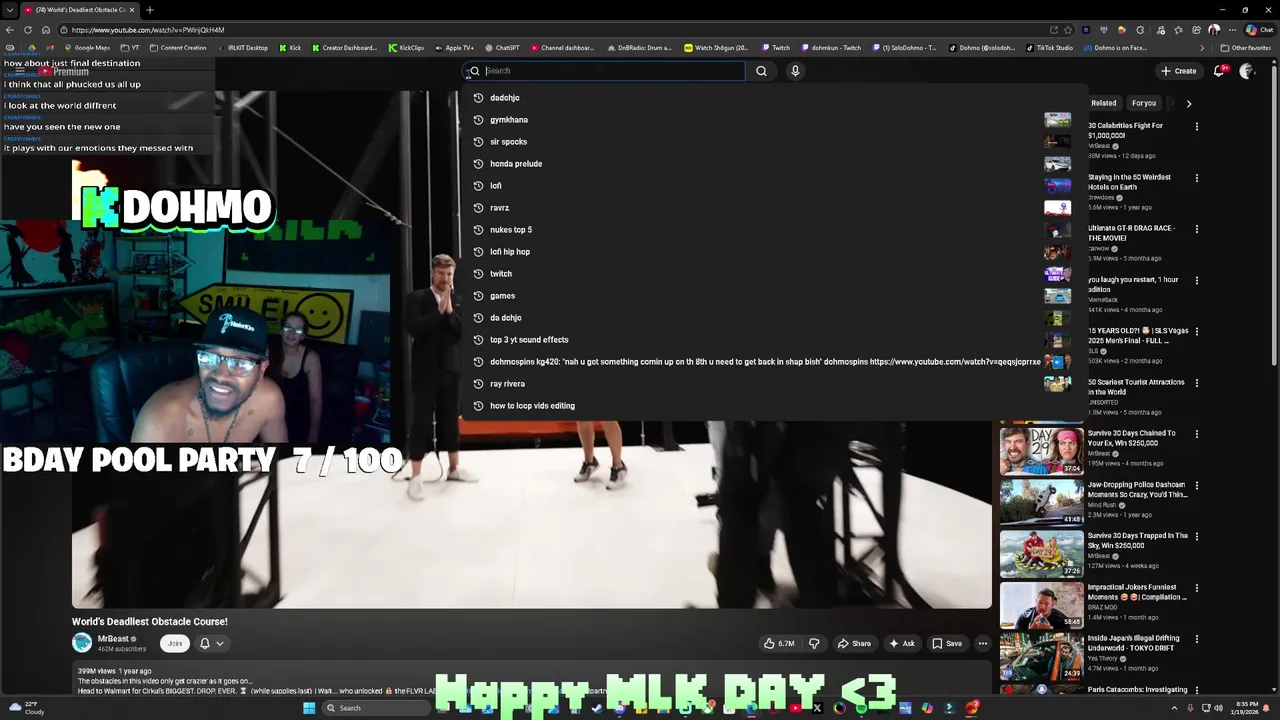Image resolution: width=1280 pixels, height=720 pixels.
Task: Choose 'twitch' search suggestion
Action: point(501,274)
